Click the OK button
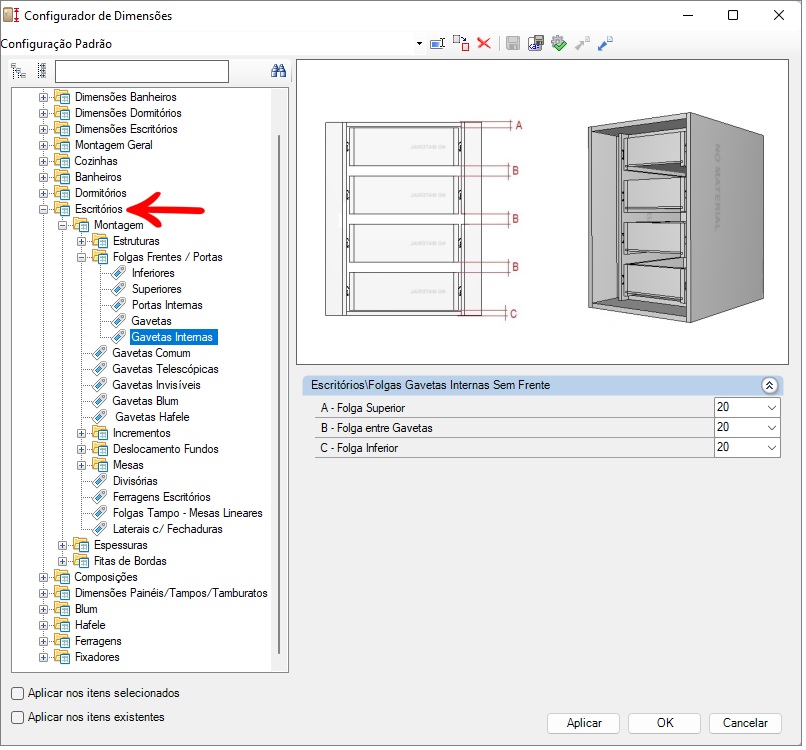Screen dimensions: 806x750 [x=664, y=723]
